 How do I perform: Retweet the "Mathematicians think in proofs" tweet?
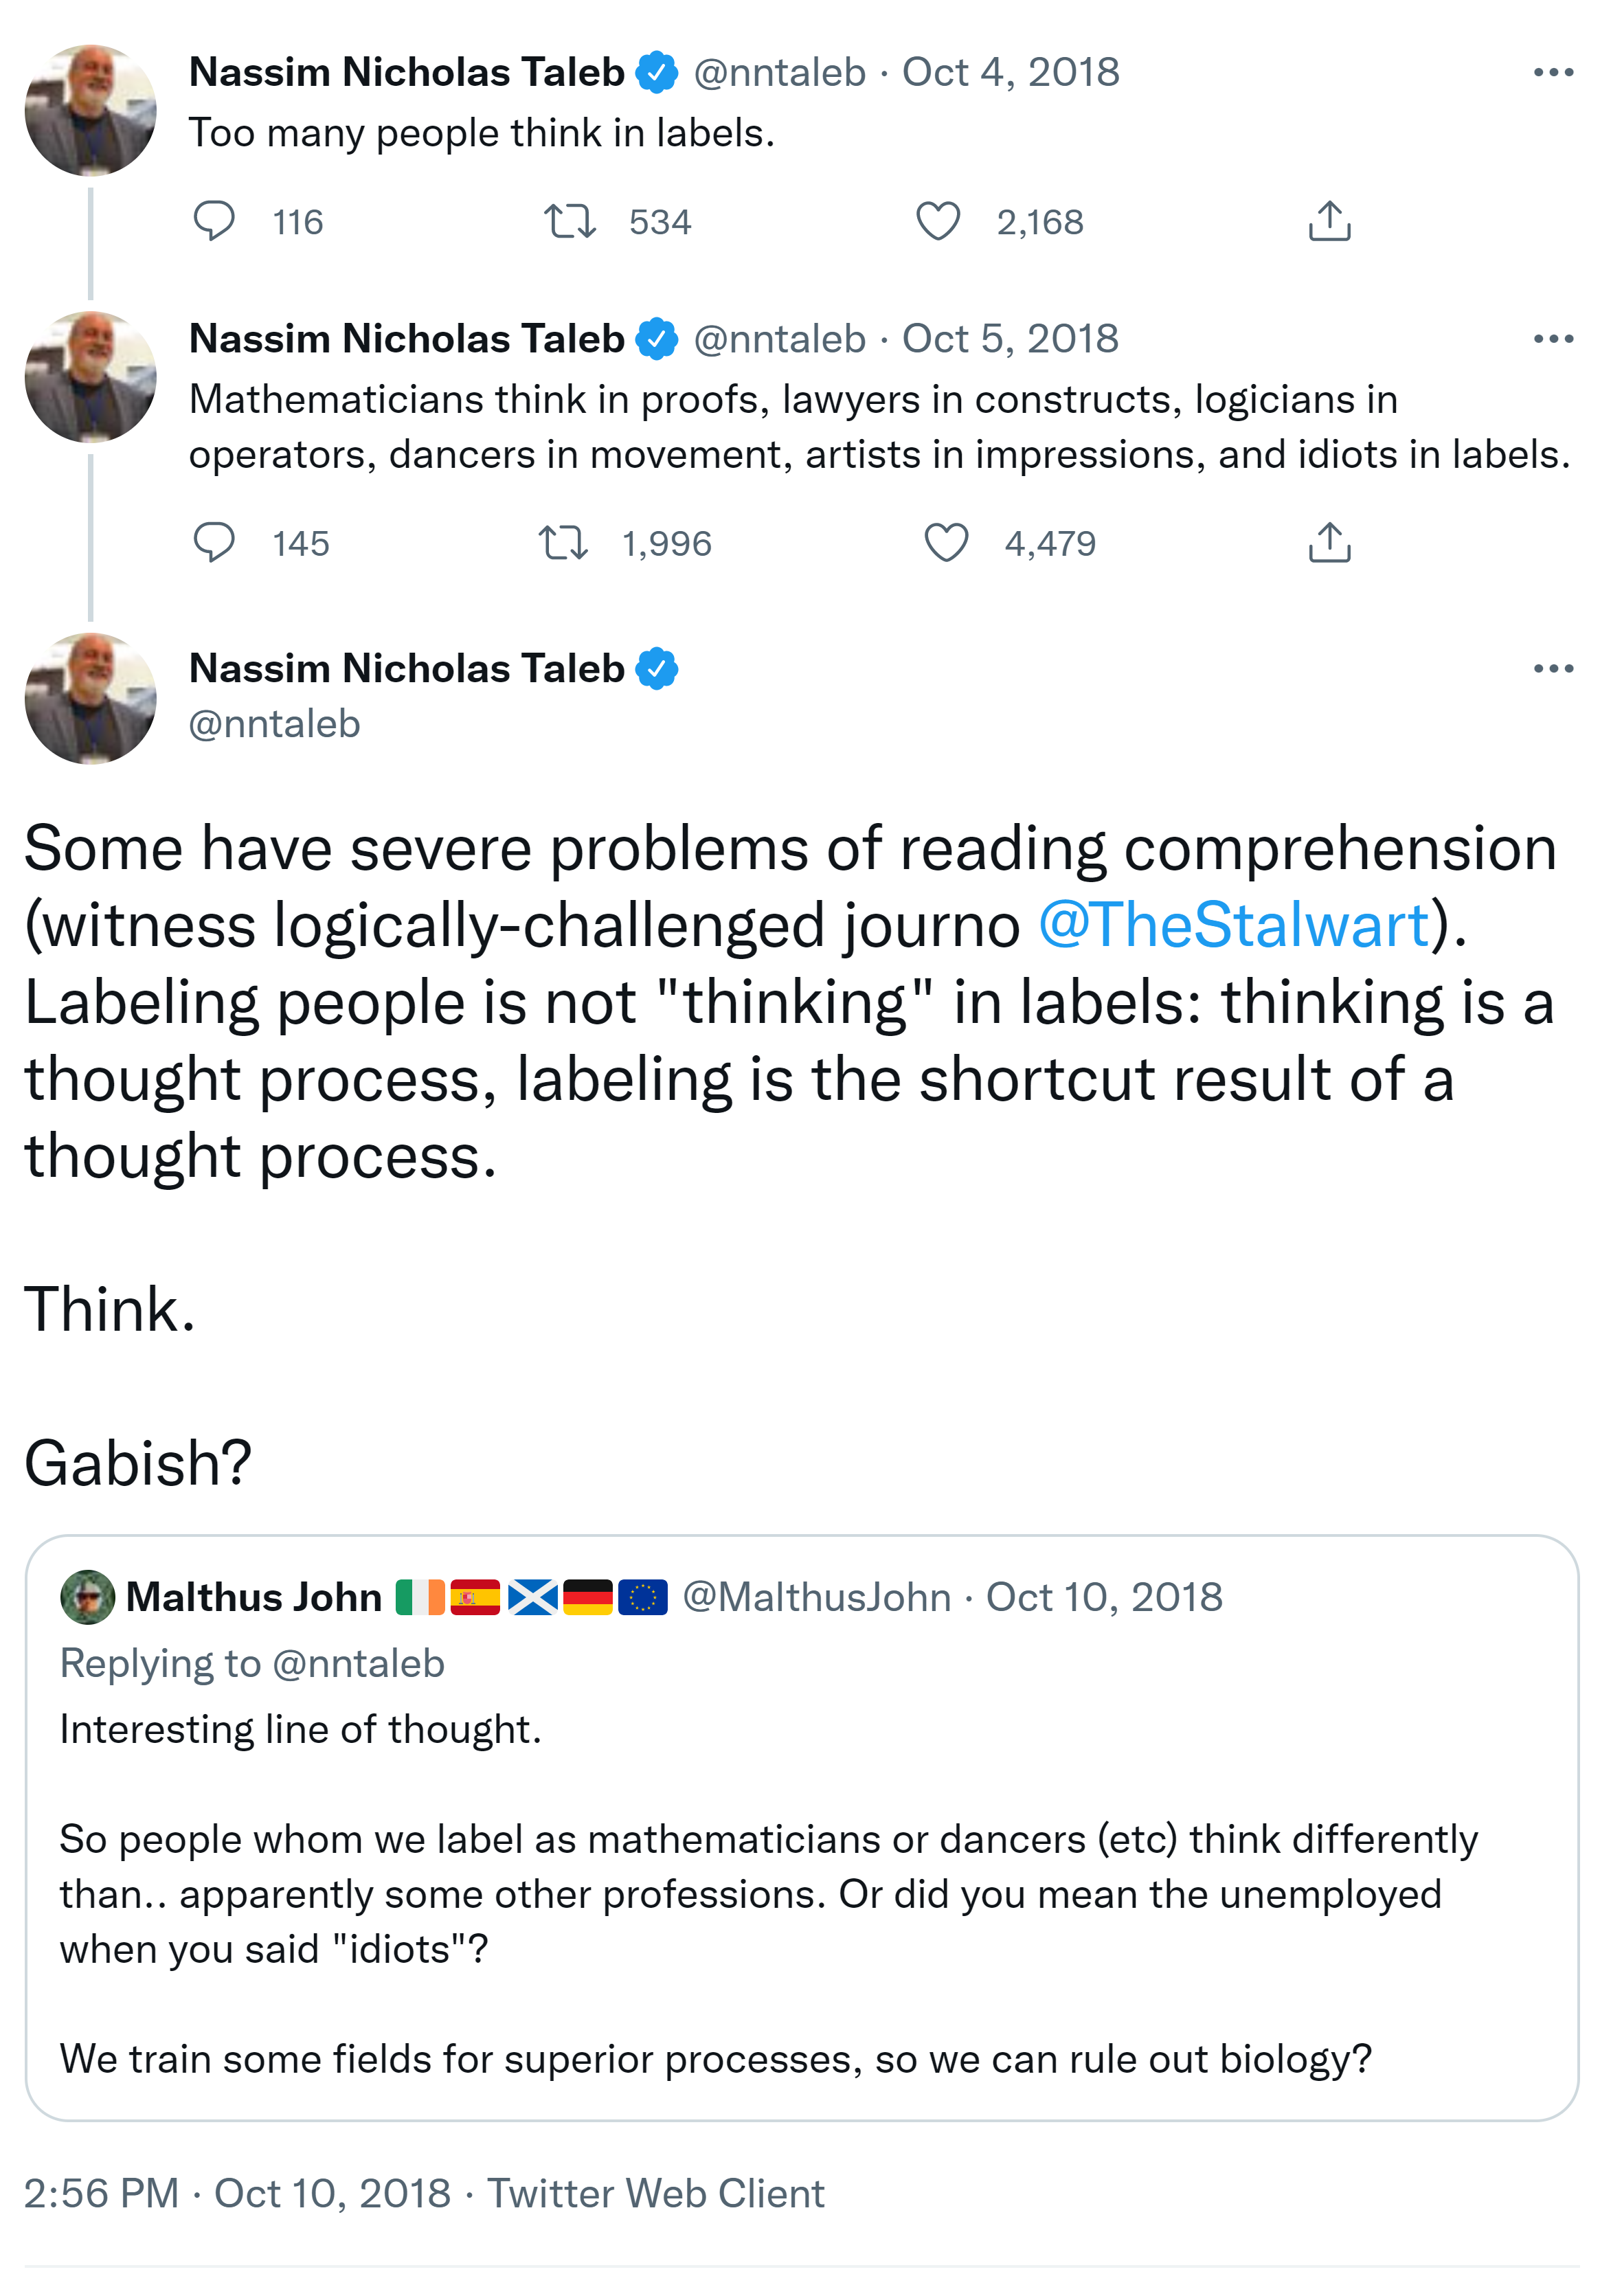click(563, 543)
